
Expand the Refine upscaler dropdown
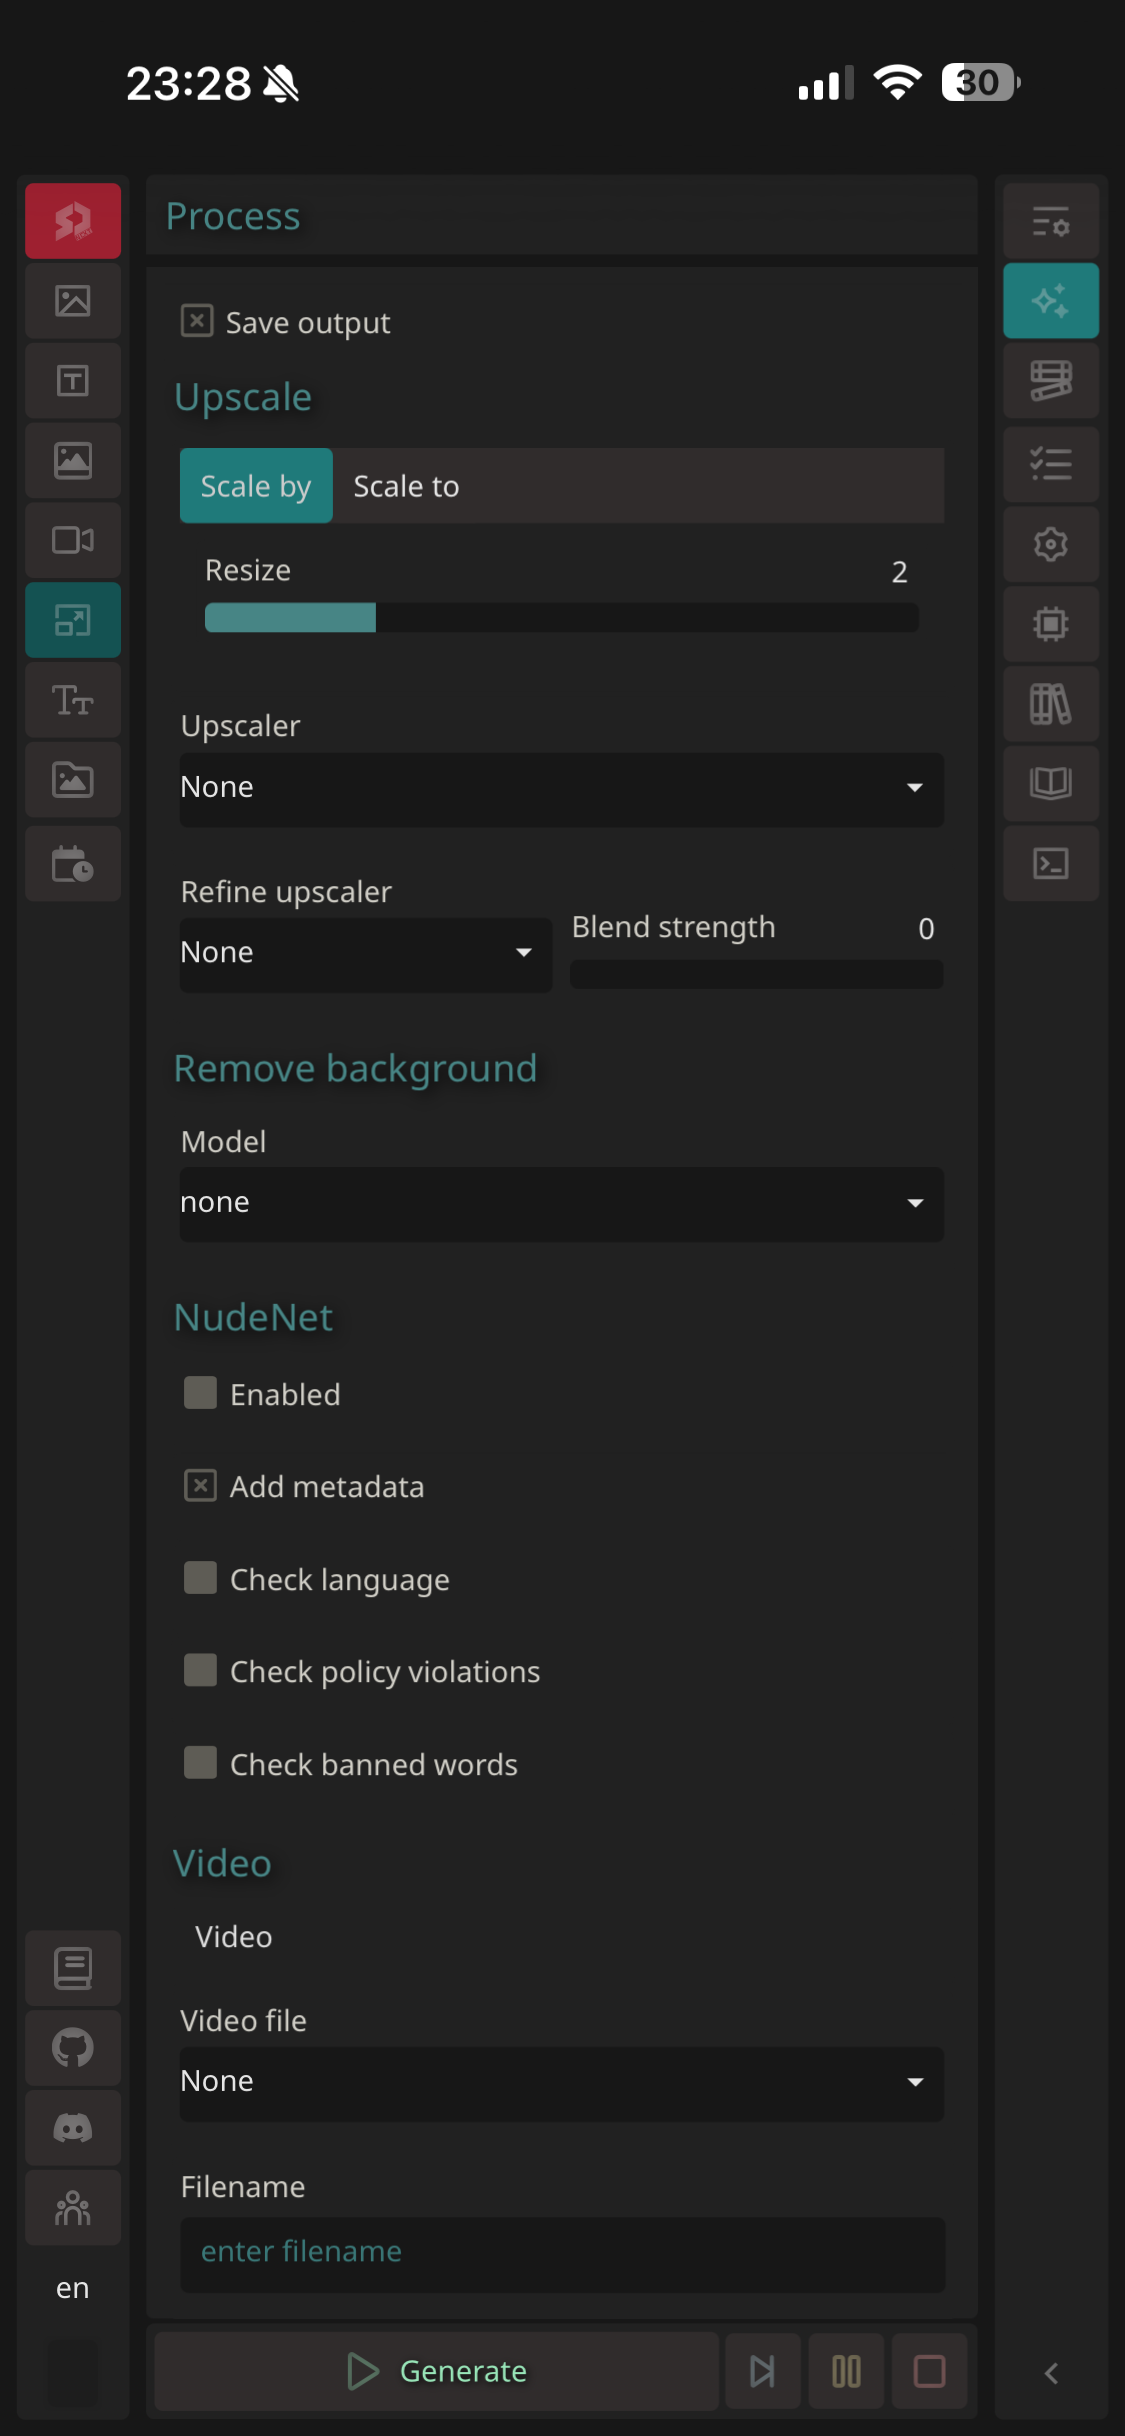(x=365, y=953)
